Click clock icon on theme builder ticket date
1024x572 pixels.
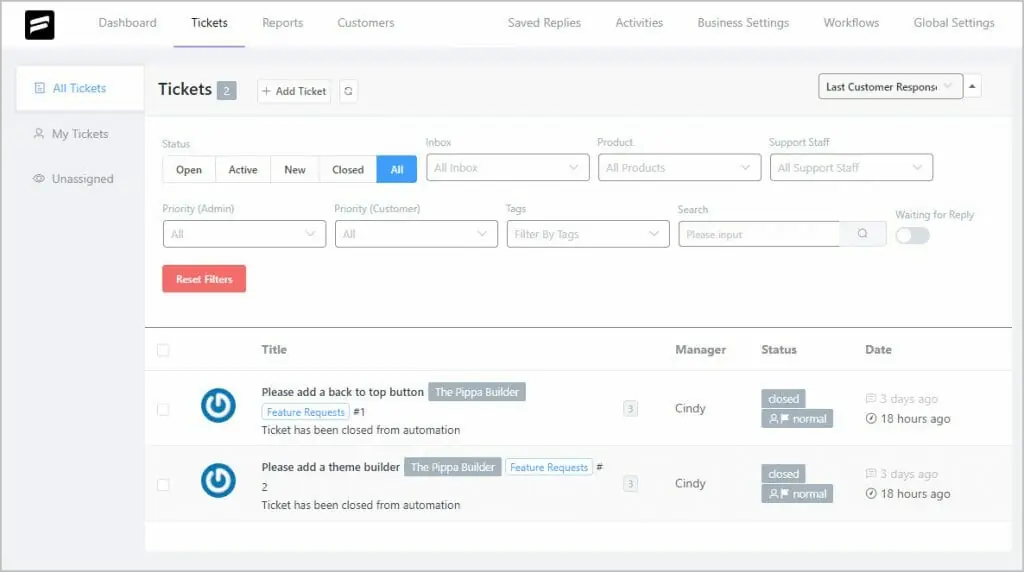[x=871, y=494]
